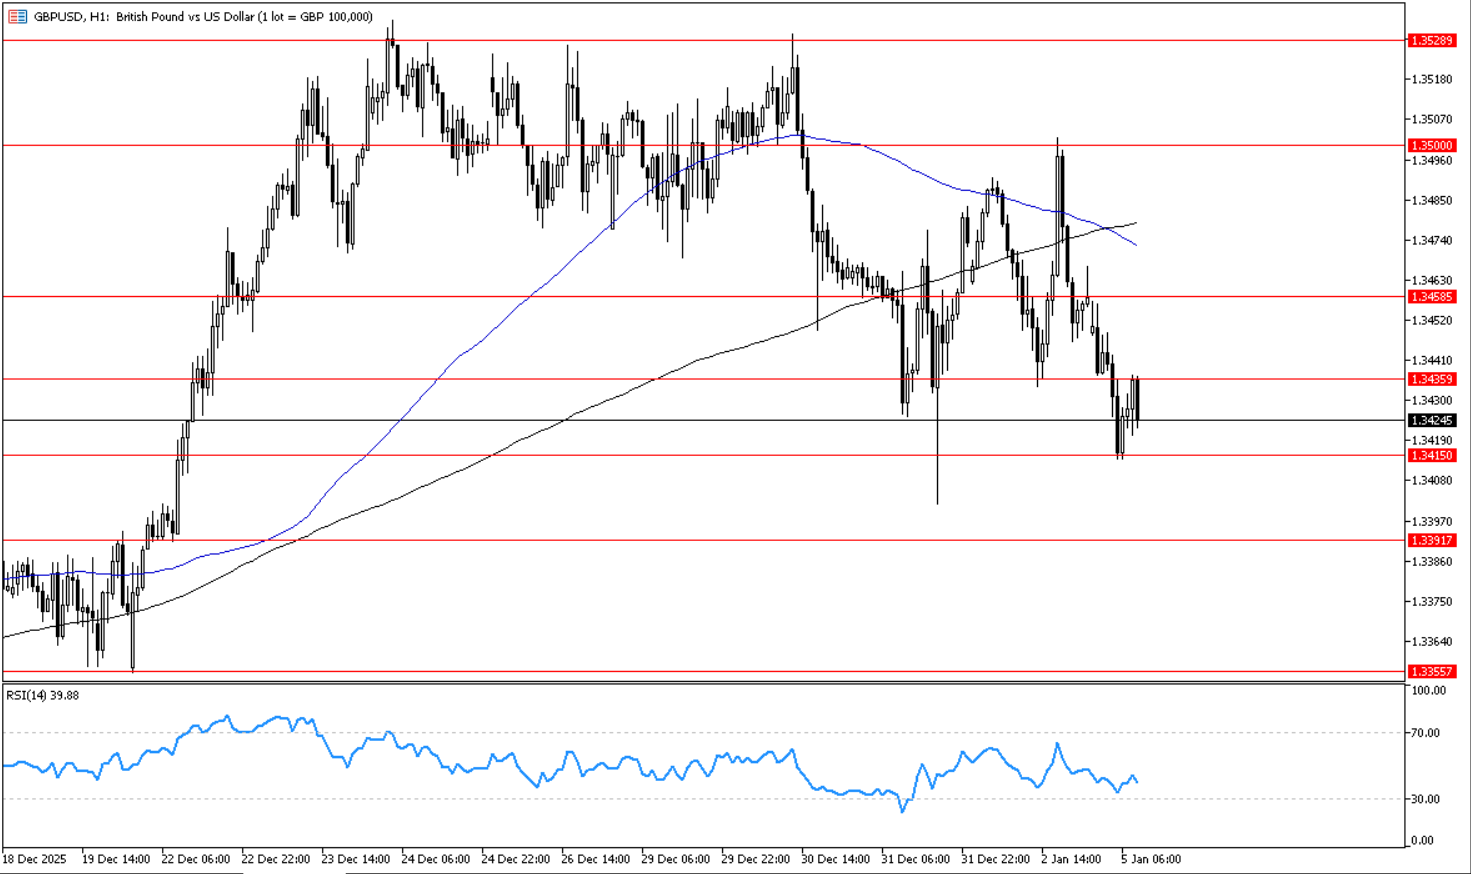Click the RSI(14) 39.88 indicator label
Screen dimensions: 1471x874
43,695
